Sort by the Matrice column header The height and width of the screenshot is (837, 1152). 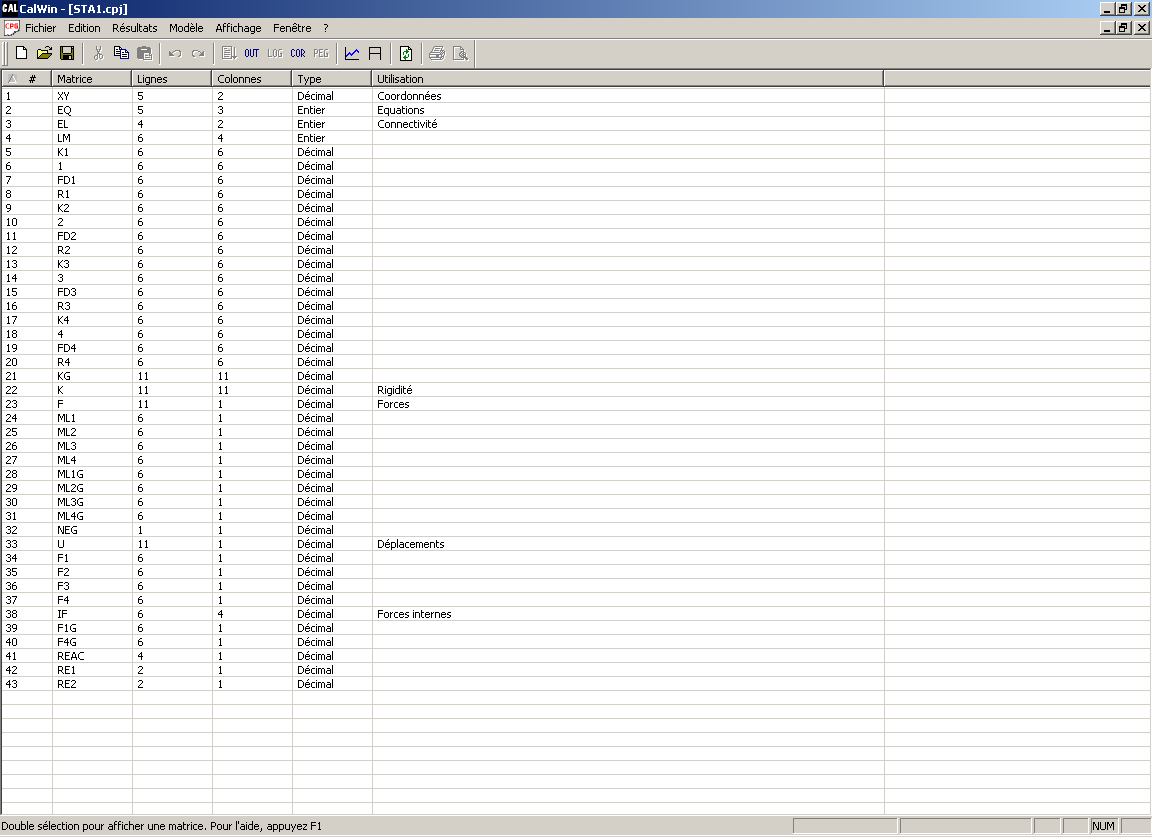coord(91,78)
